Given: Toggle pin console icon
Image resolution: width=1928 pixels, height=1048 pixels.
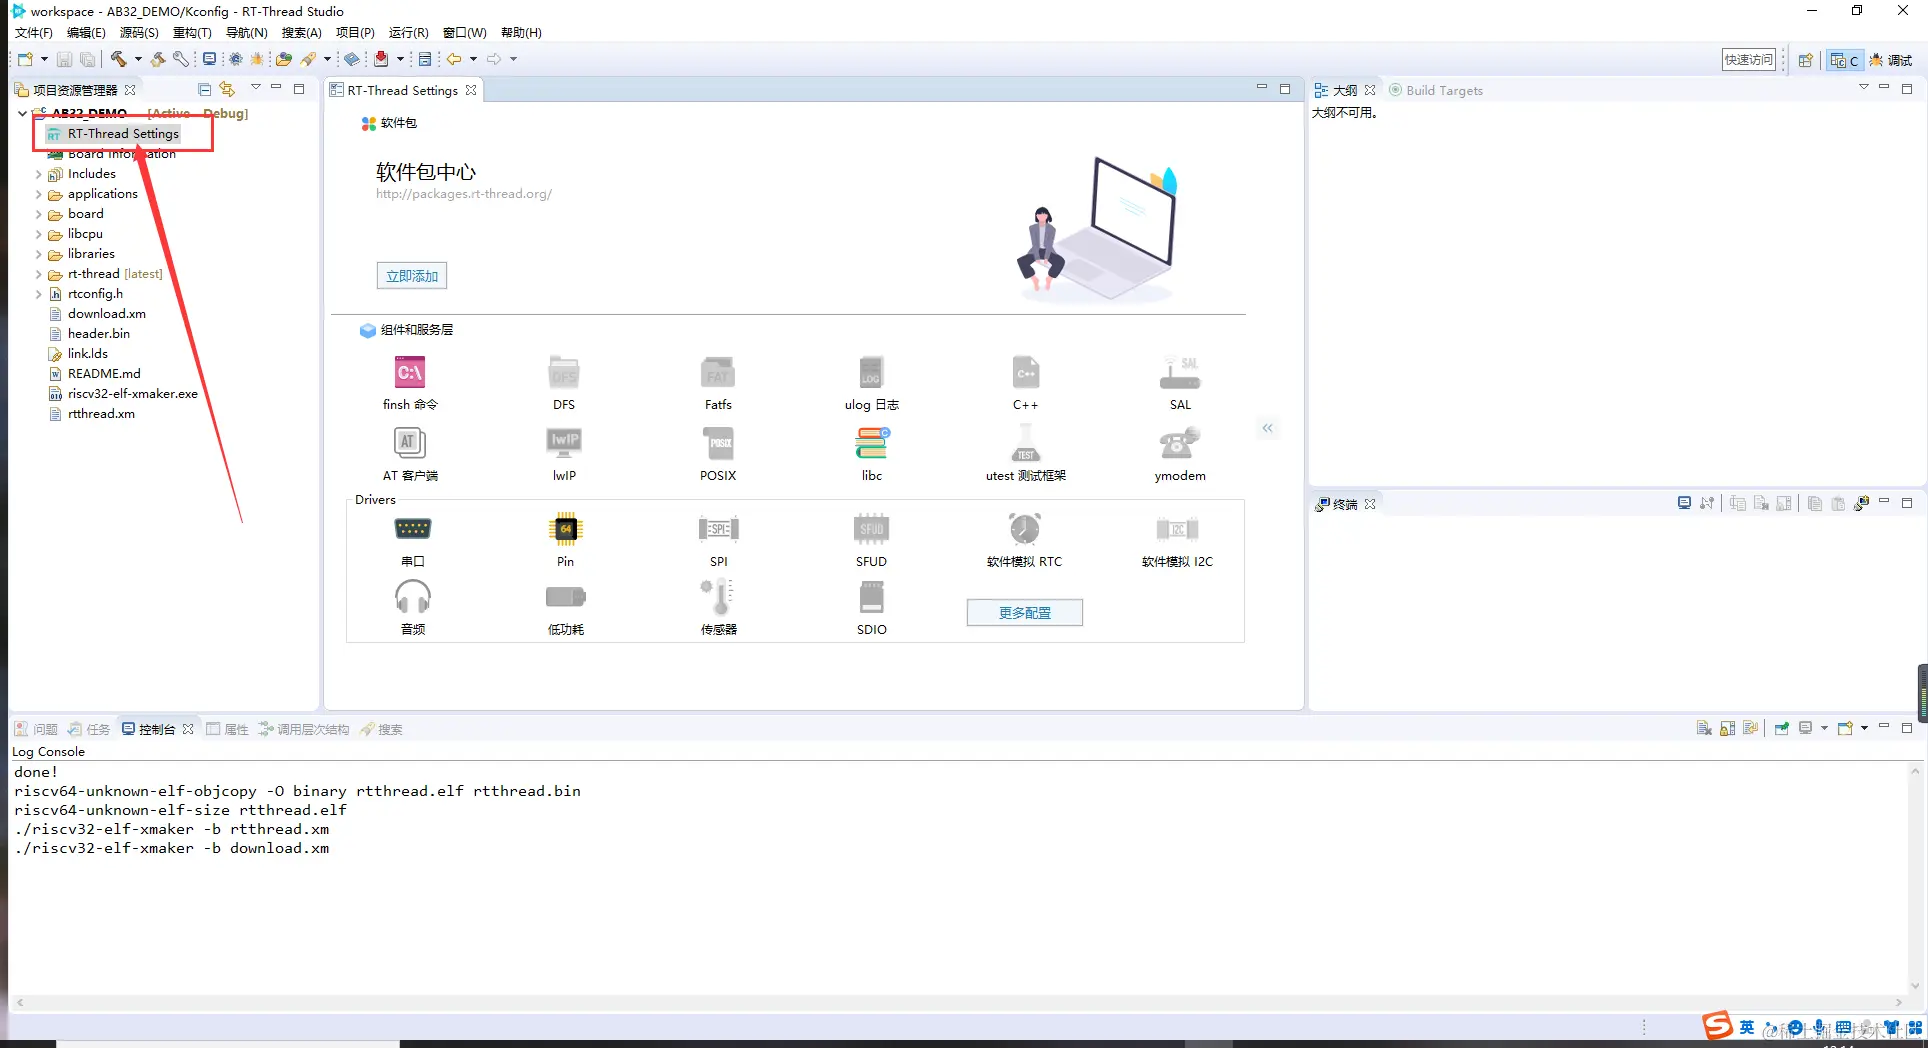Looking at the screenshot, I should 1781,728.
